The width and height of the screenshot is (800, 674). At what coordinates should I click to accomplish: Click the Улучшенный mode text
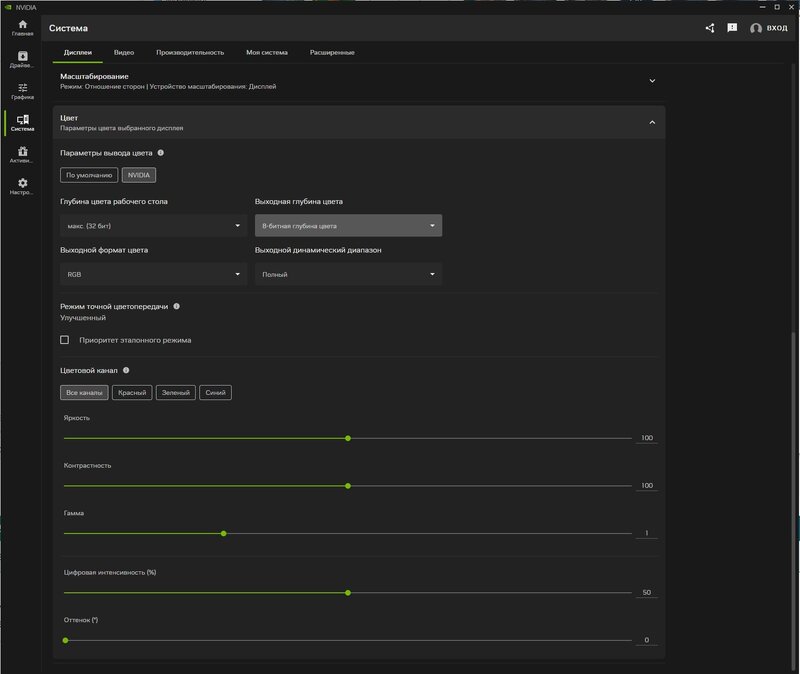point(83,317)
